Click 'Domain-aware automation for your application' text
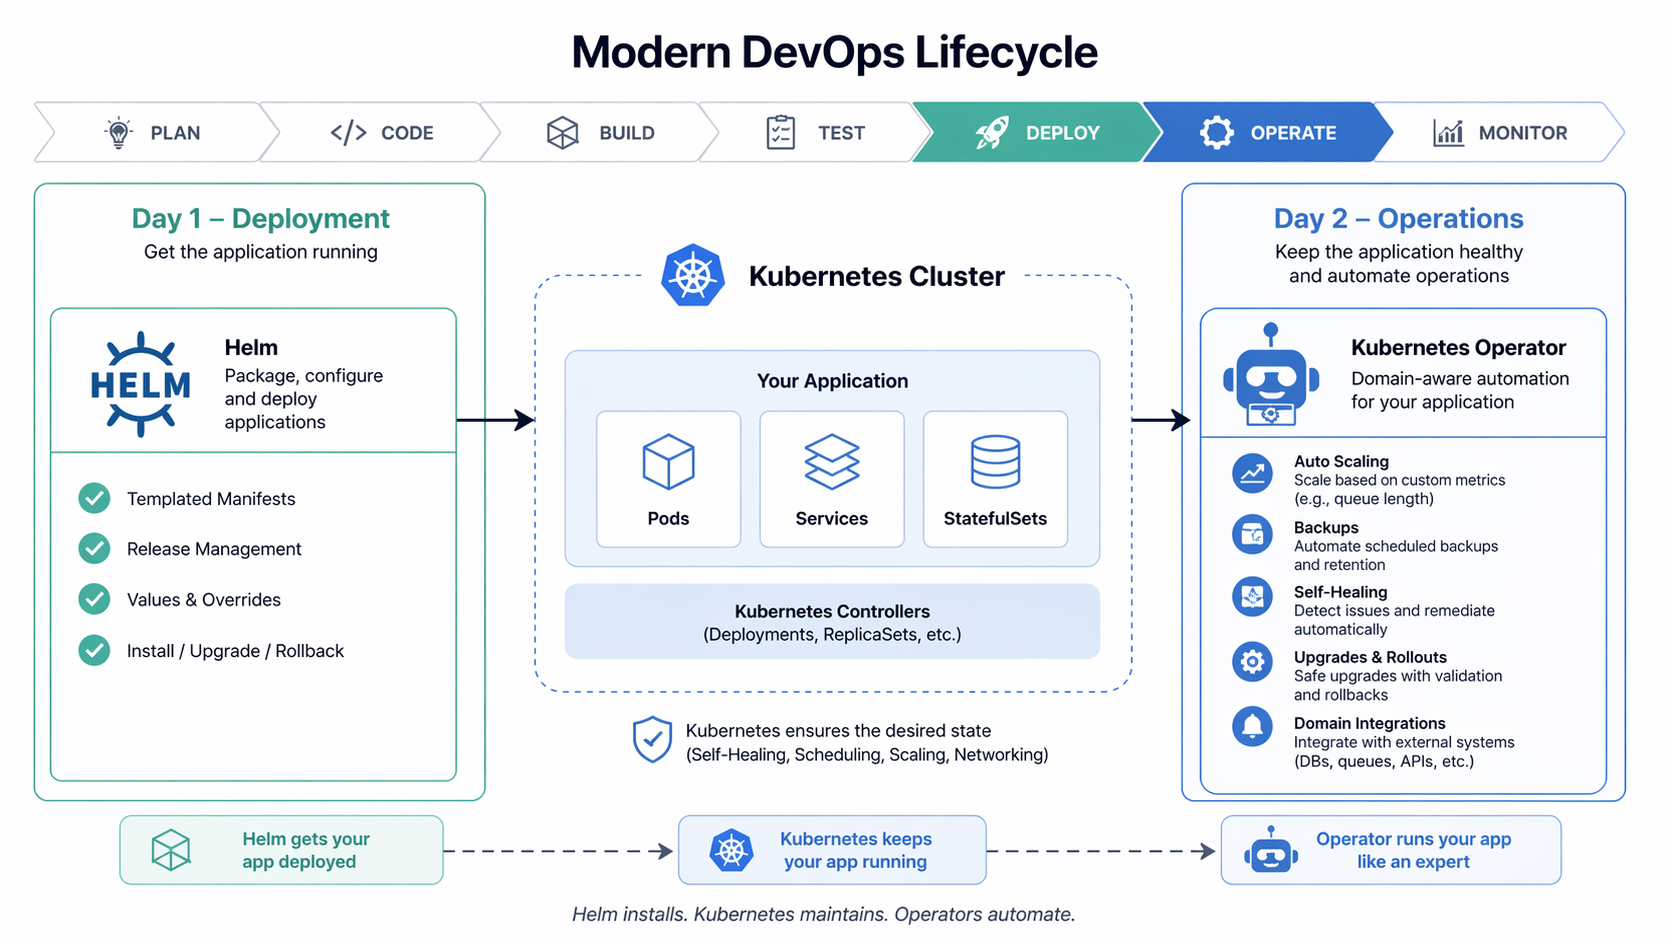 1460,390
